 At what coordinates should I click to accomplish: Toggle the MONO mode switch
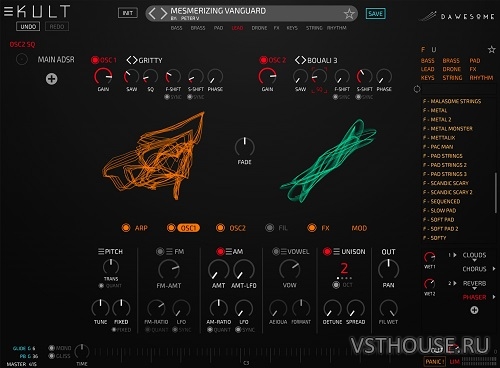51,348
